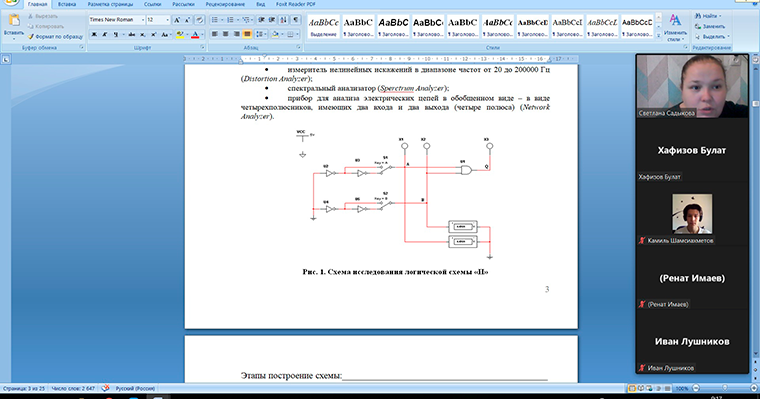Open the Вид ribbon tab
Image resolution: width=760 pixels, height=399 pixels.
tap(260, 4)
